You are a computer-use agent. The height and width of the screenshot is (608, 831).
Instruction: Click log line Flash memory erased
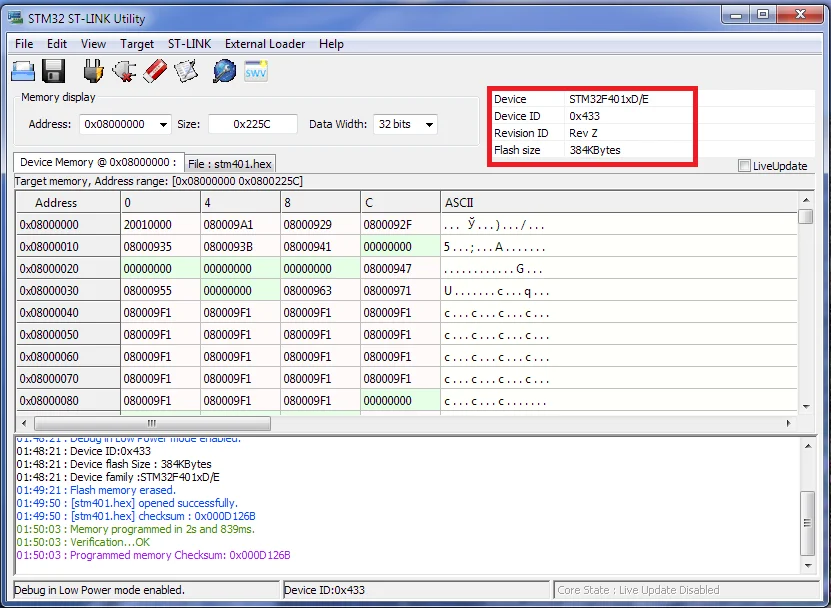tap(96, 490)
